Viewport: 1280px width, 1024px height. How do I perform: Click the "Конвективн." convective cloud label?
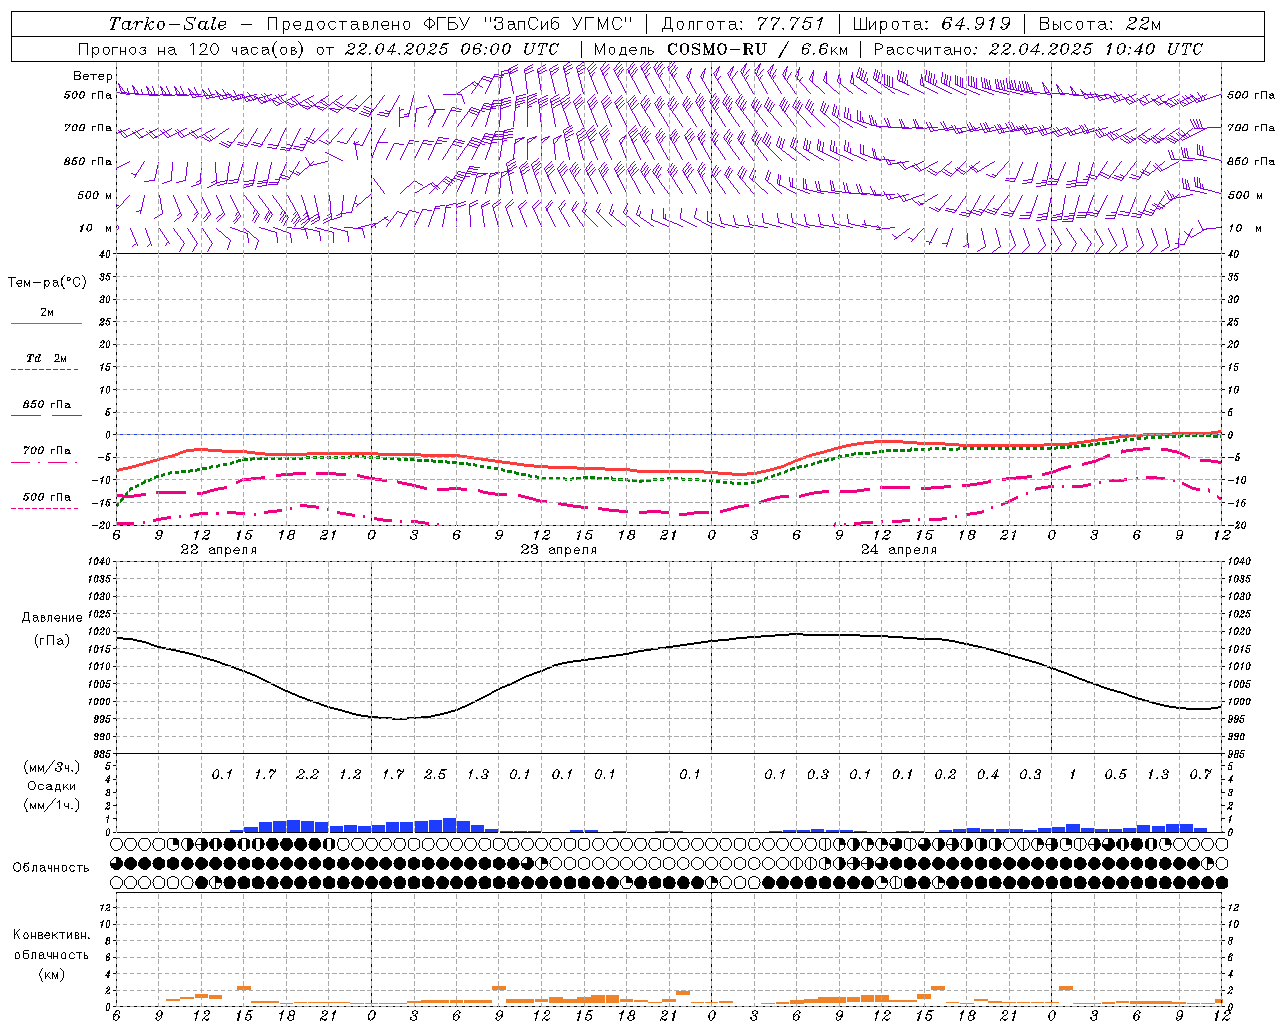click(x=51, y=935)
